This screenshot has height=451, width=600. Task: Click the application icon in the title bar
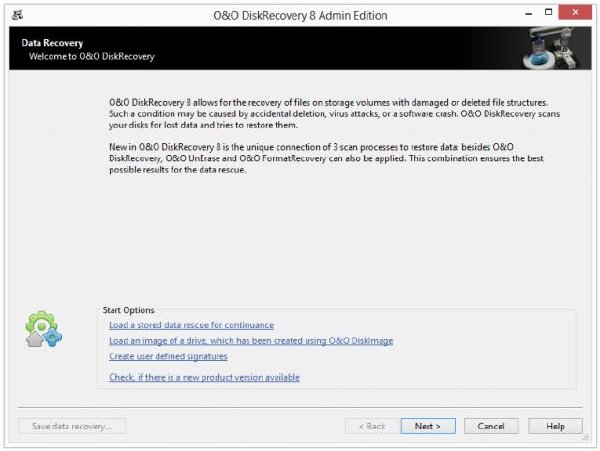click(17, 15)
